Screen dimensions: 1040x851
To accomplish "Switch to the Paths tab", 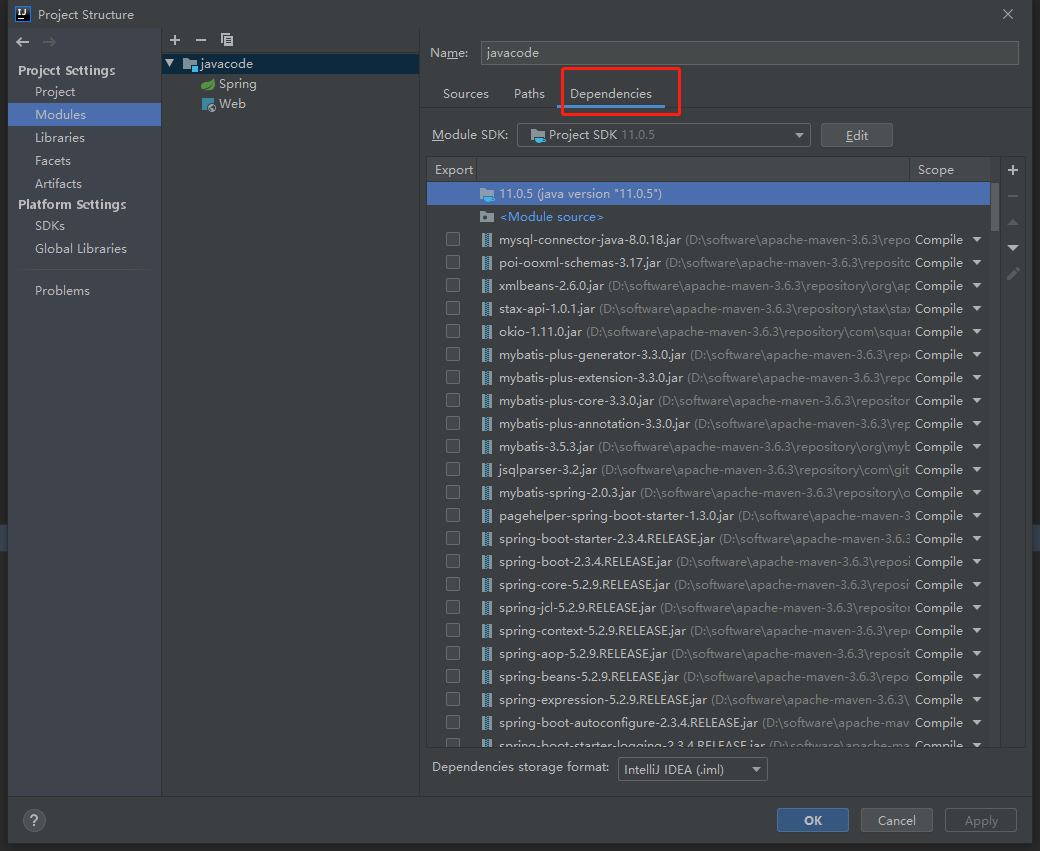I will (529, 93).
